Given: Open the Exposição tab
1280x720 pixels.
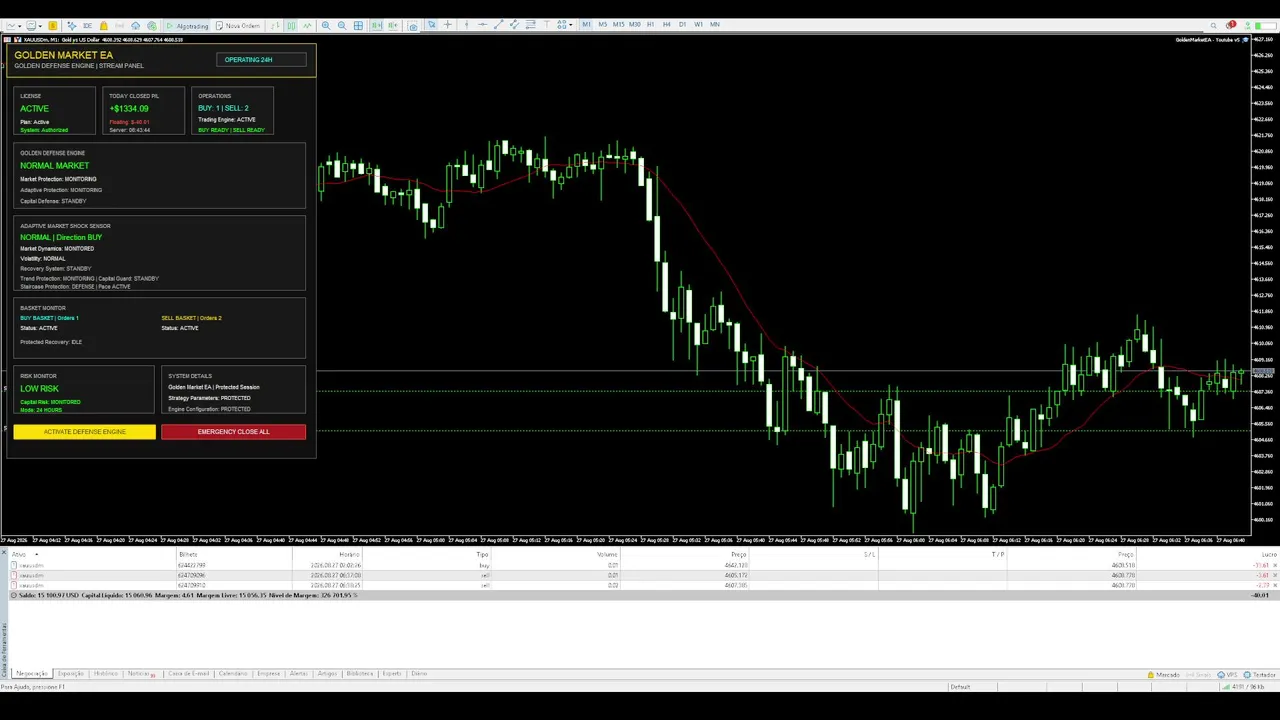Looking at the screenshot, I should pyautogui.click(x=71, y=674).
